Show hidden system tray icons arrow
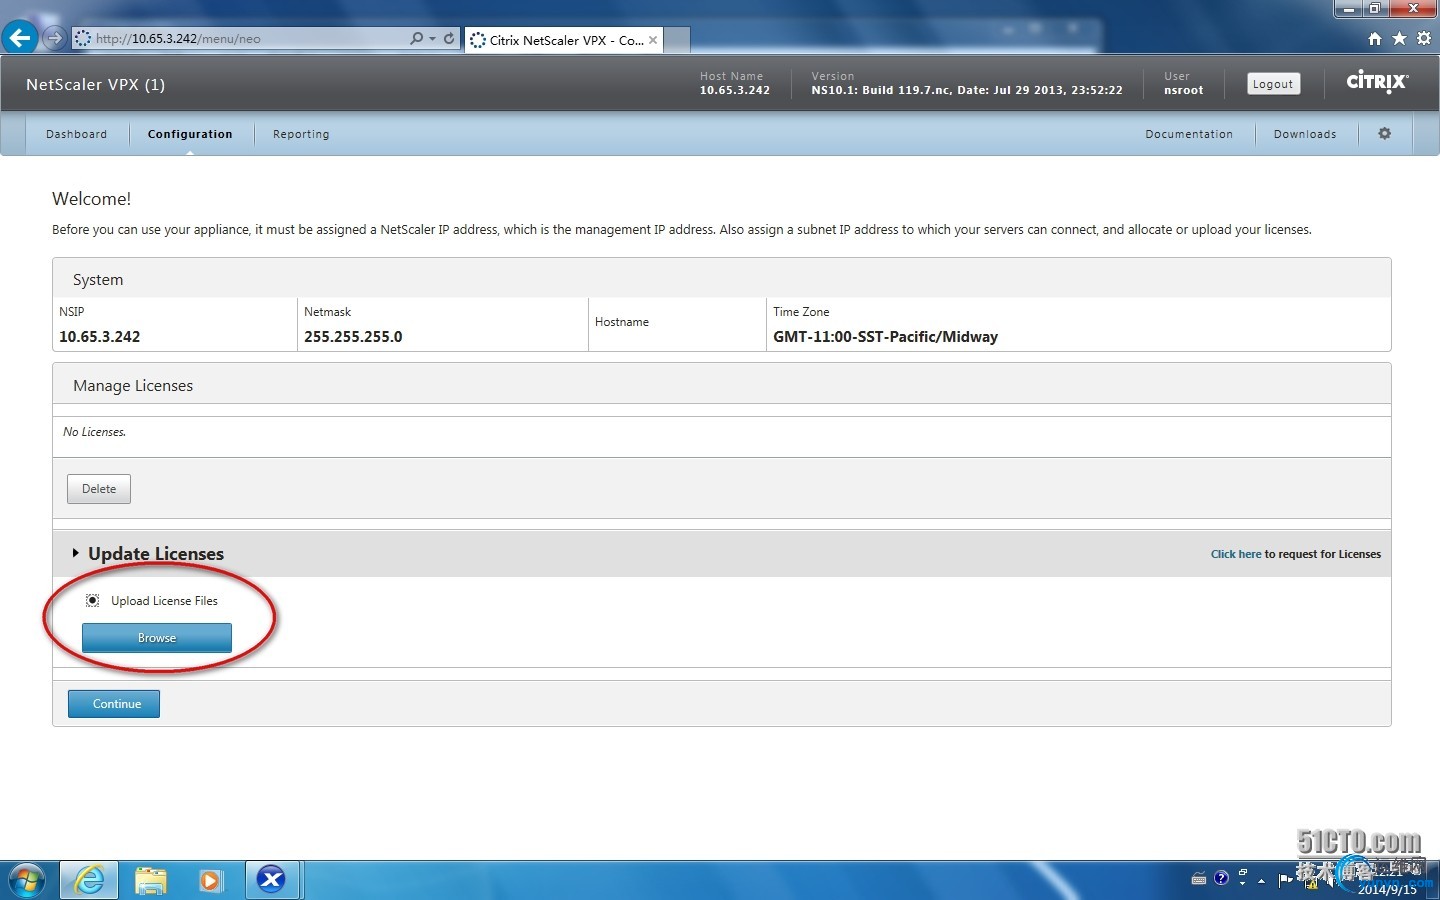The width and height of the screenshot is (1440, 900). 1262,880
